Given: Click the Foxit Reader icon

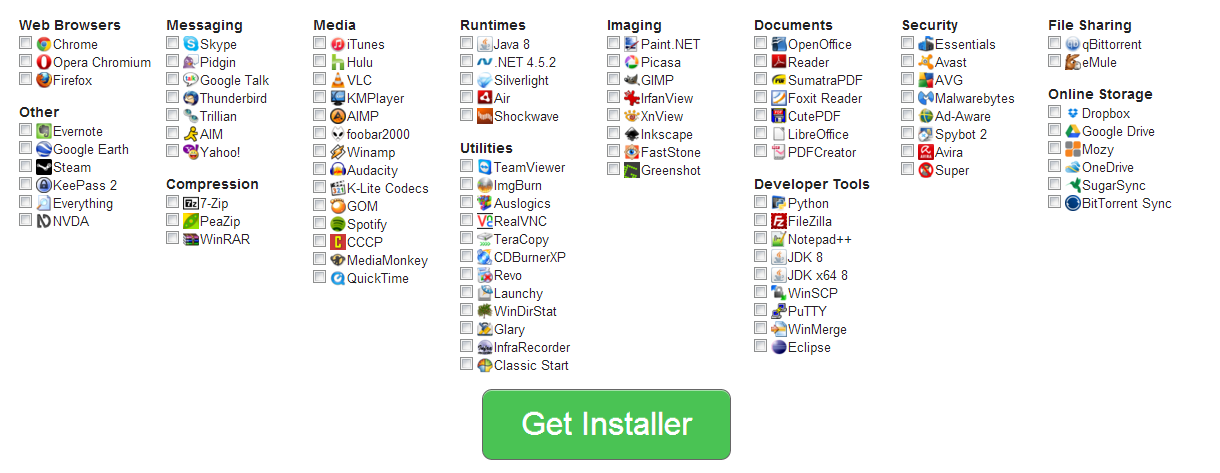Looking at the screenshot, I should pyautogui.click(x=779, y=98).
